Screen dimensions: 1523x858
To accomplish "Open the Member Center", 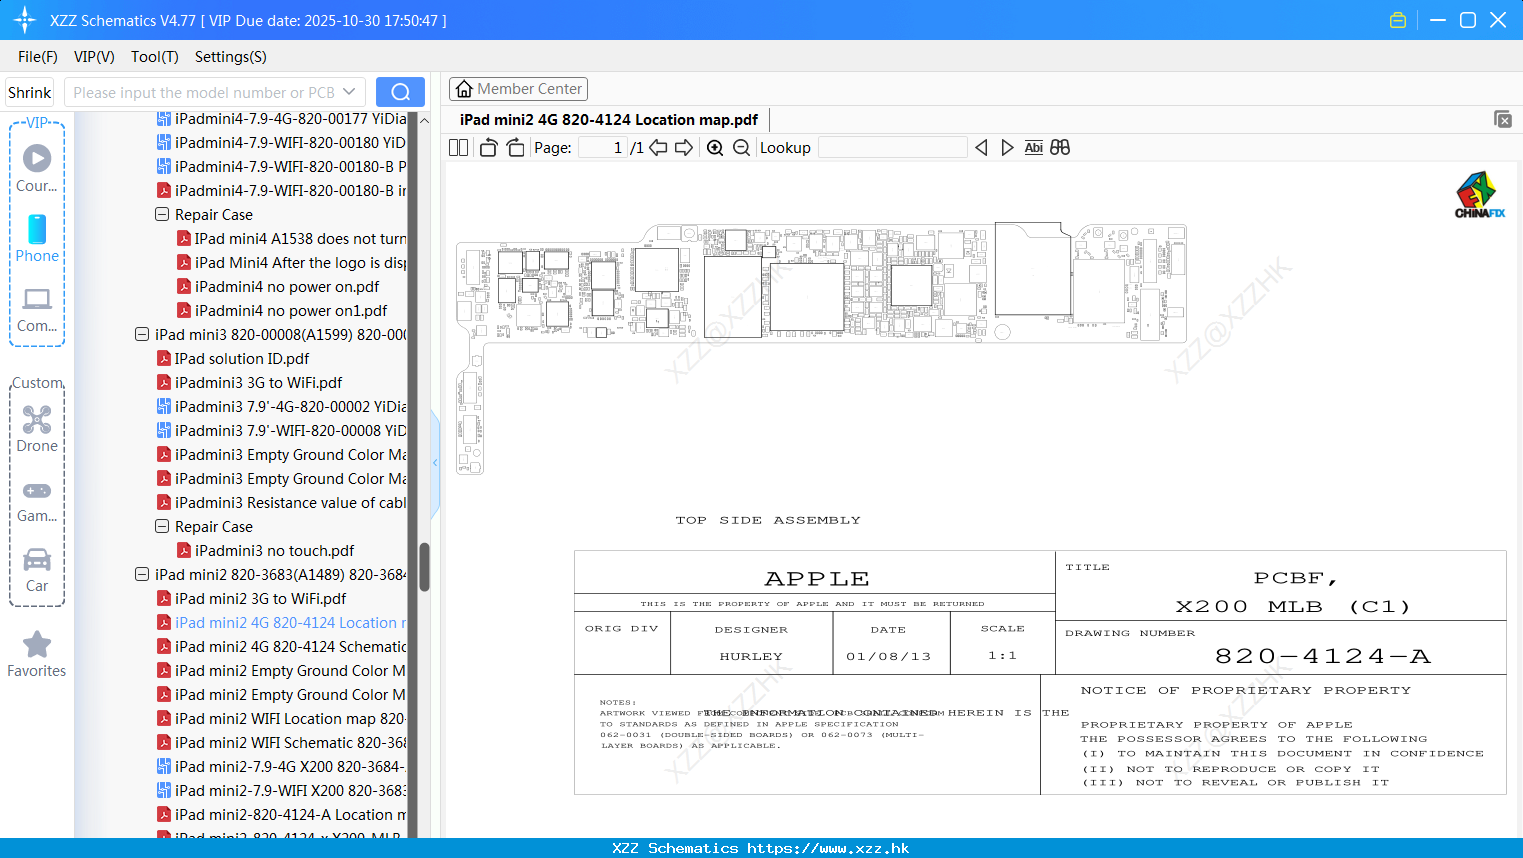I will point(518,89).
